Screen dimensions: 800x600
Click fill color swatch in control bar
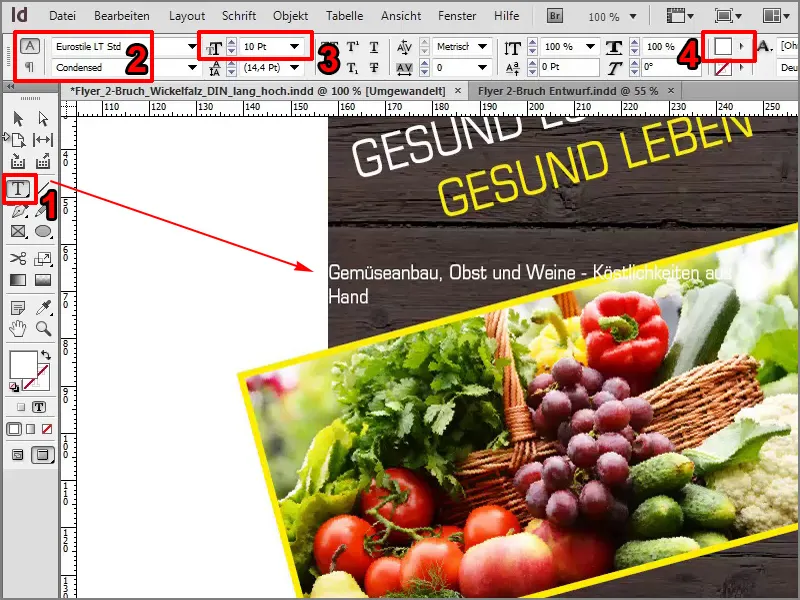pyautogui.click(x=722, y=46)
